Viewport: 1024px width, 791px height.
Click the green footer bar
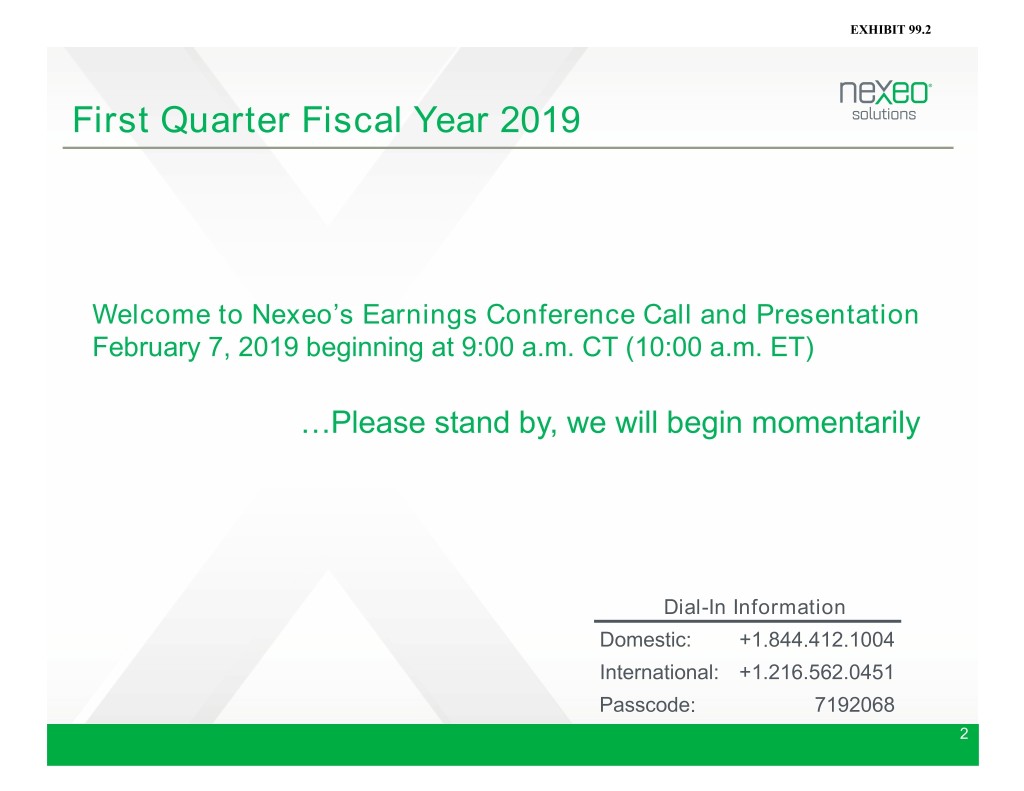pos(500,746)
